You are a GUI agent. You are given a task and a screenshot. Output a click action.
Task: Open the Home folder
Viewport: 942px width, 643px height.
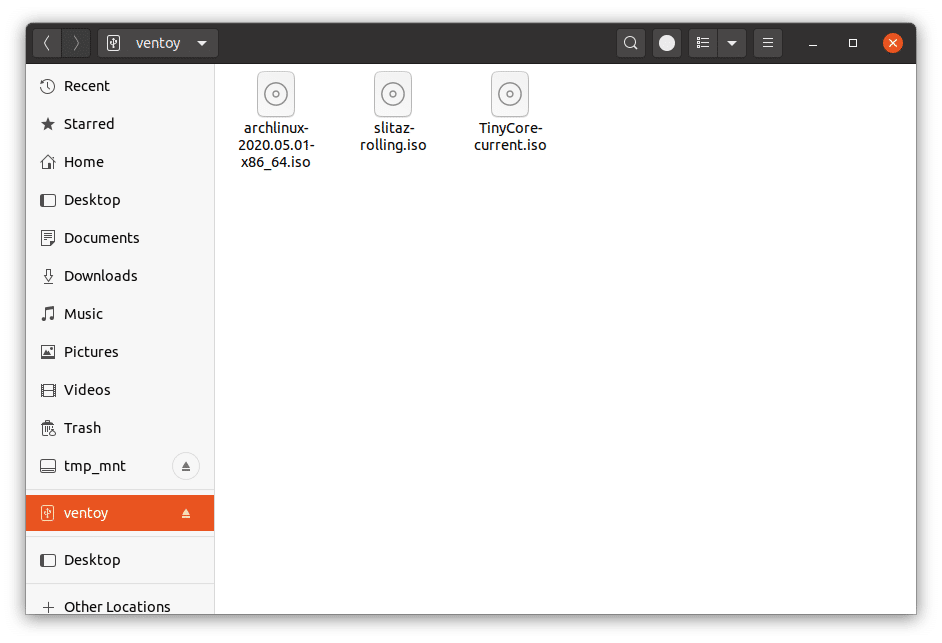[x=82, y=161]
